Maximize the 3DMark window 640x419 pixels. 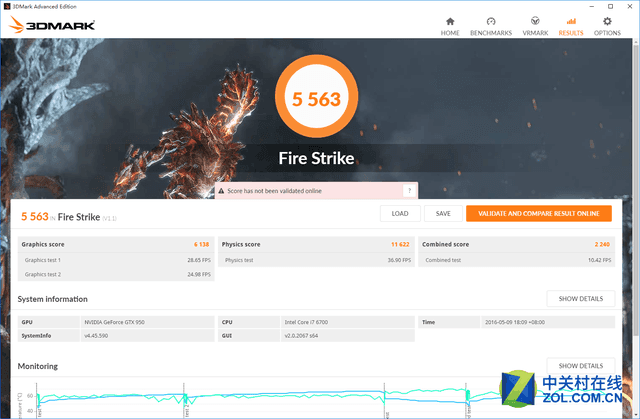tap(610, 6)
